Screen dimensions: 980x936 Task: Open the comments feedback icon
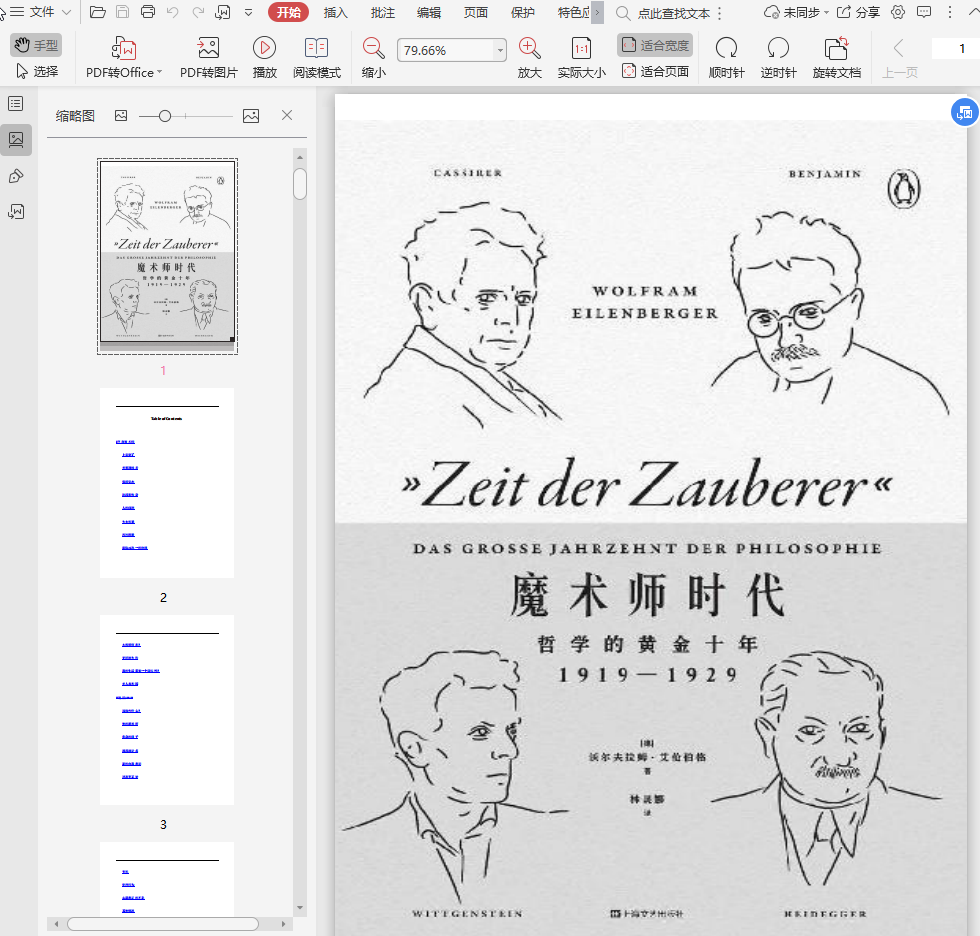(923, 12)
